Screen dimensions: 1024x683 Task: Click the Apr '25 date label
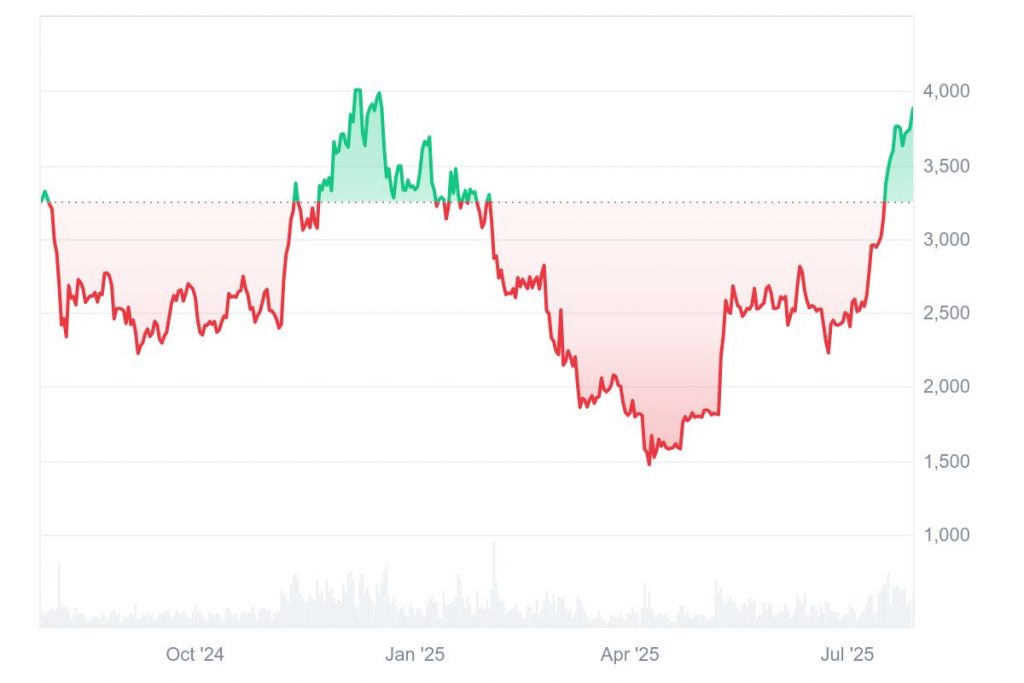630,655
